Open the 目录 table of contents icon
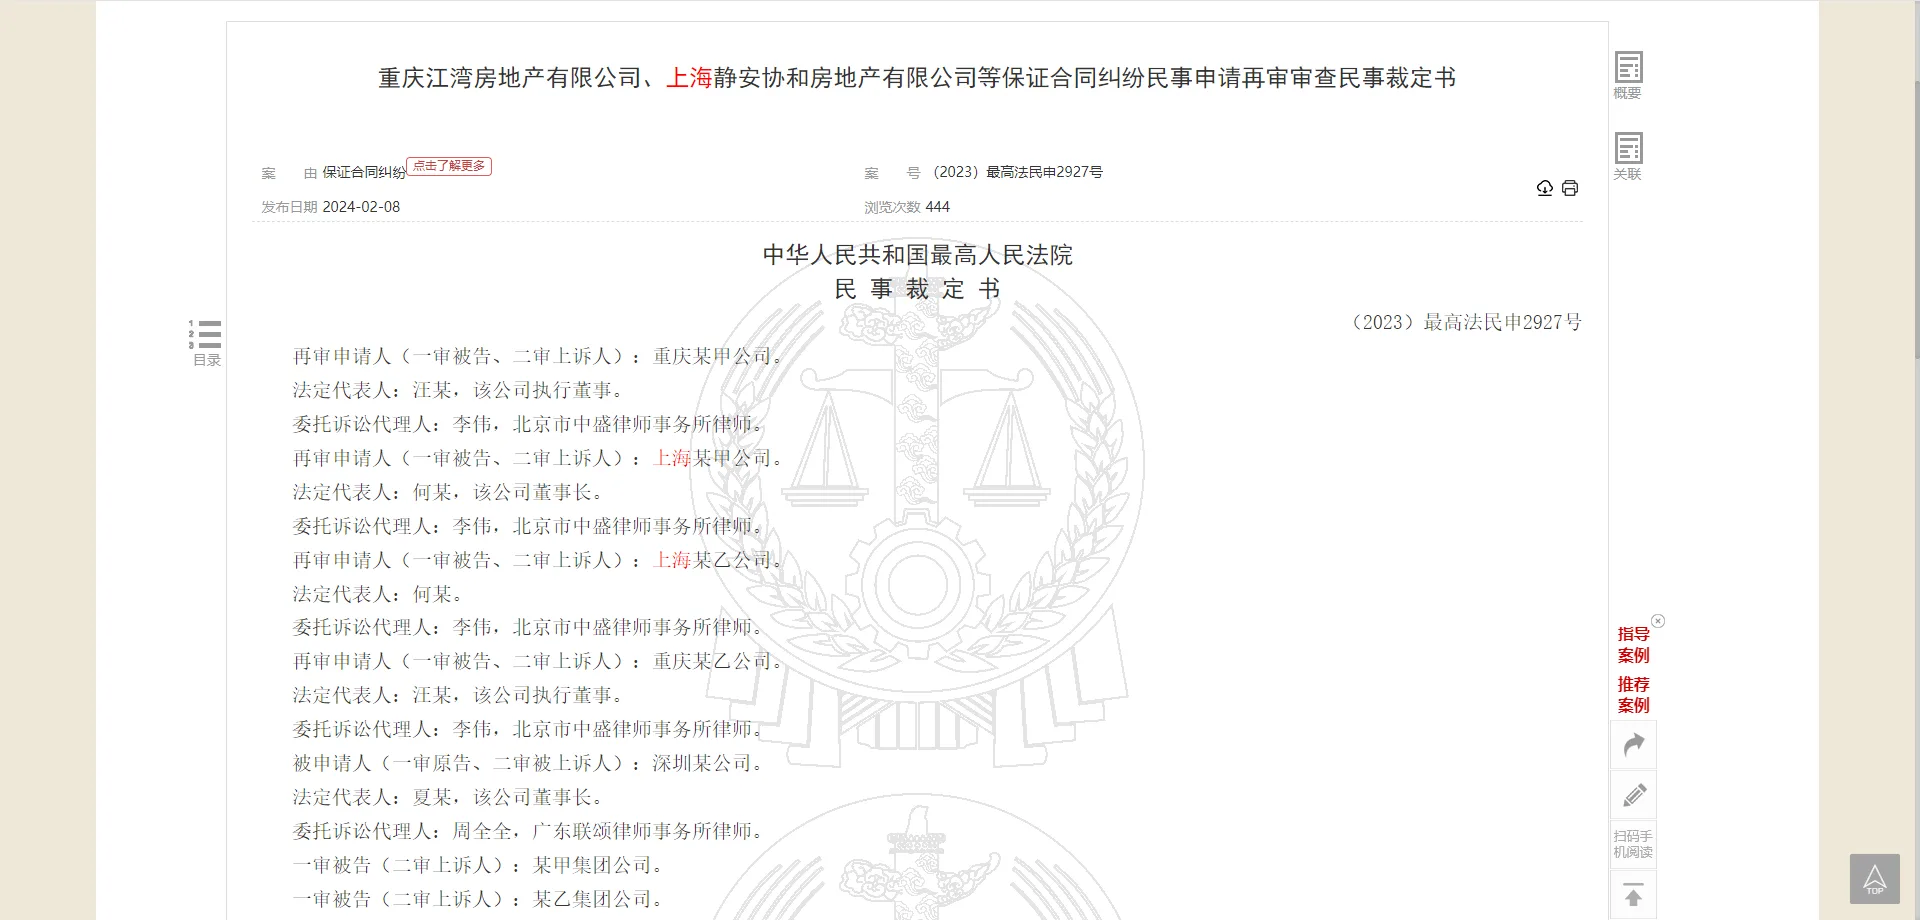This screenshot has height=920, width=1920. coord(206,343)
